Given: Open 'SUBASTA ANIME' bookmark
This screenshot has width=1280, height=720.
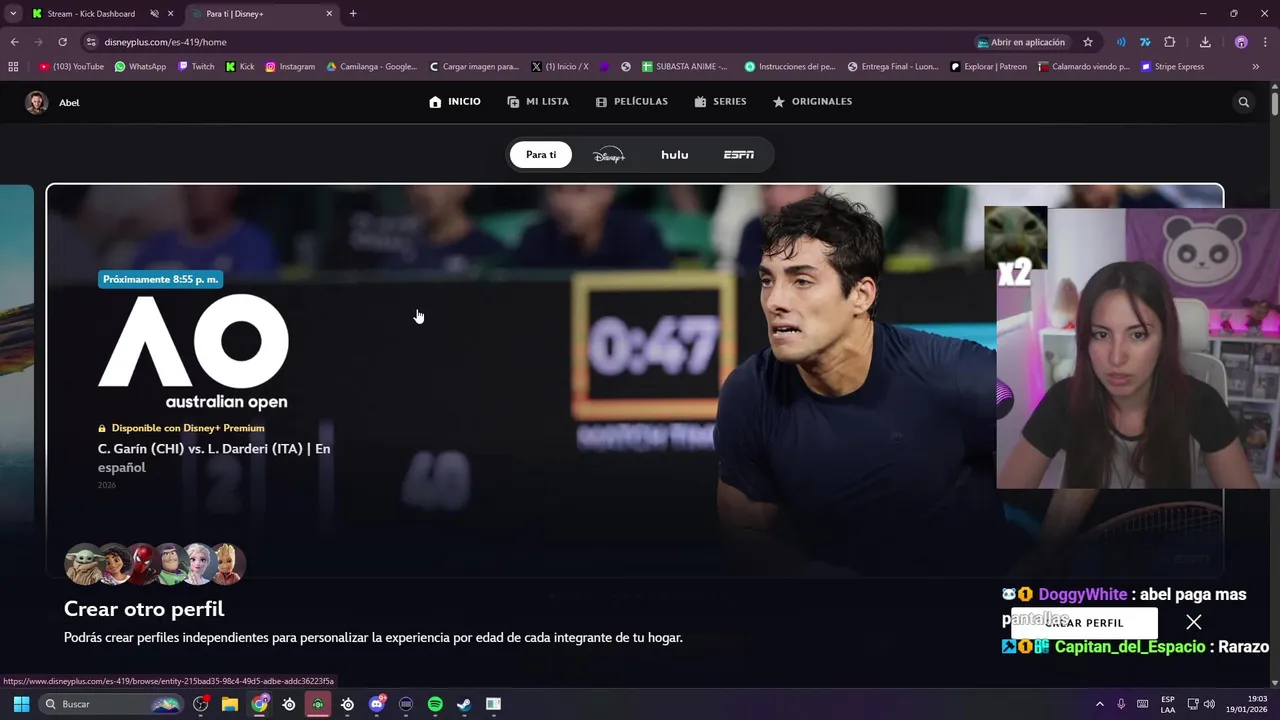Looking at the screenshot, I should (x=685, y=67).
